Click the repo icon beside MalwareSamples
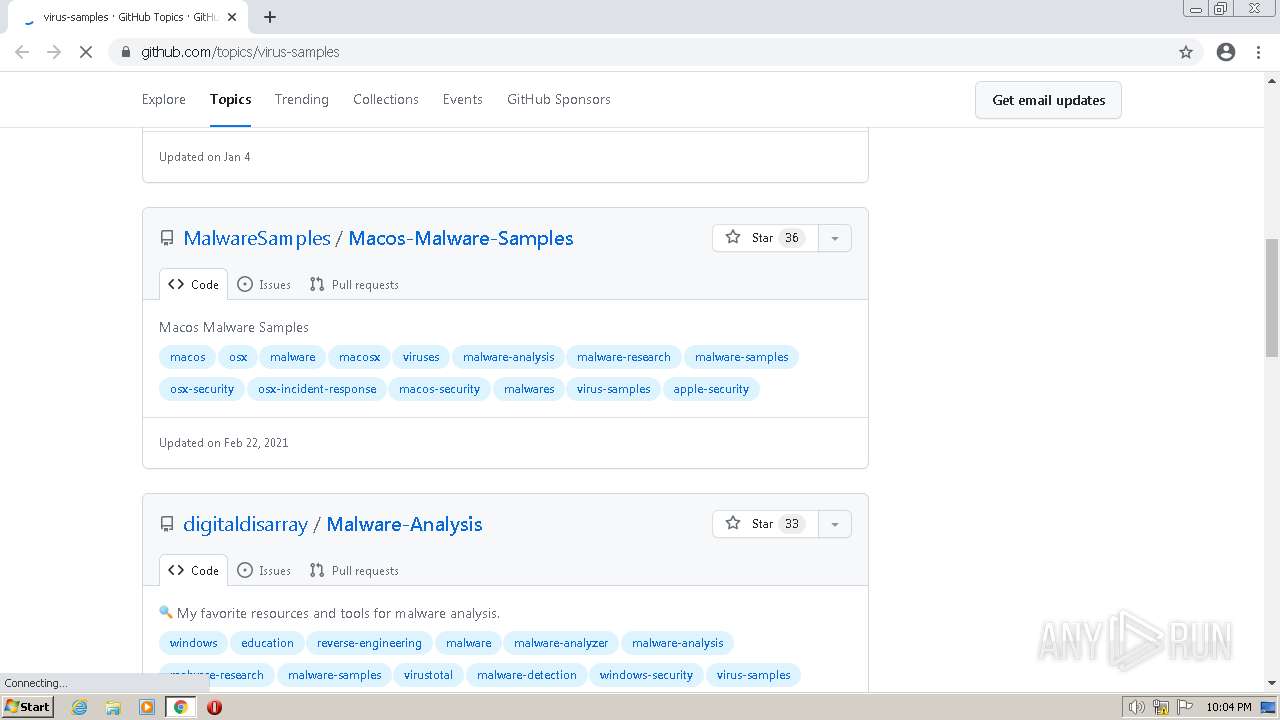The image size is (1280, 720). pos(167,238)
